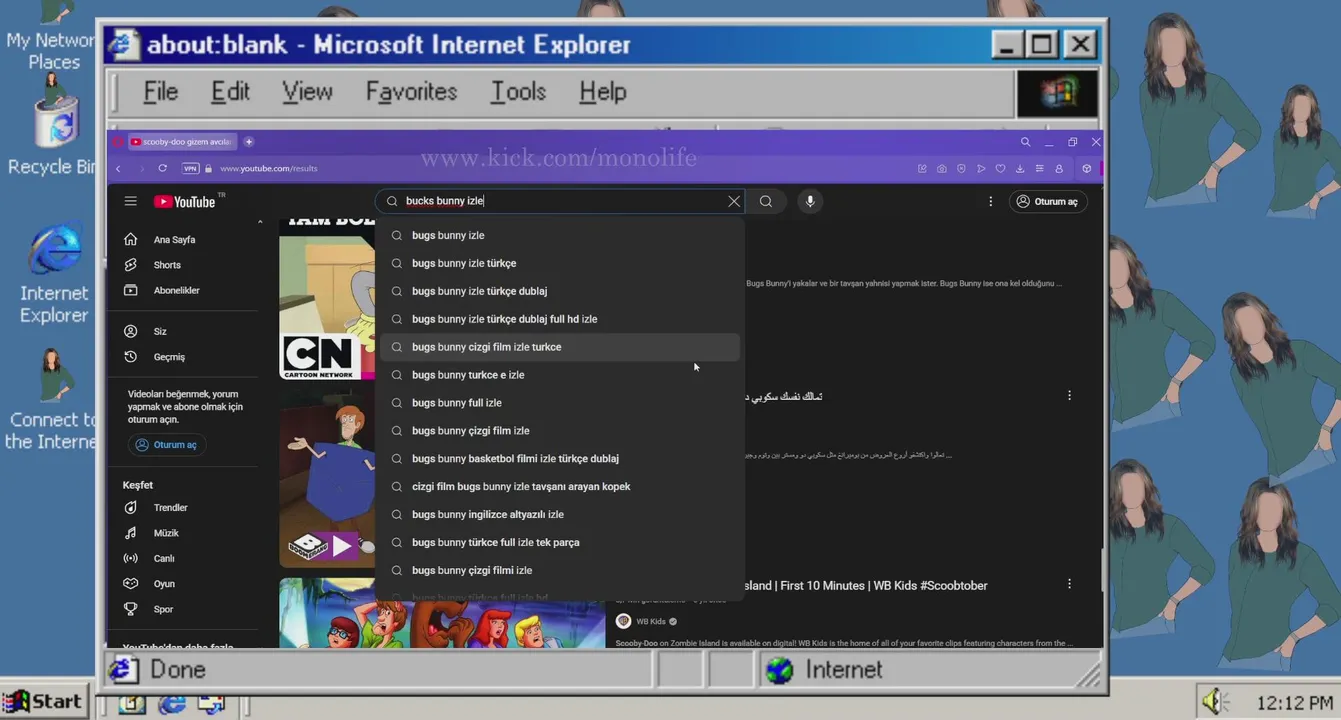1341x720 pixels.
Task: Open the Tools menu in Internet Explorer
Action: [x=518, y=92]
